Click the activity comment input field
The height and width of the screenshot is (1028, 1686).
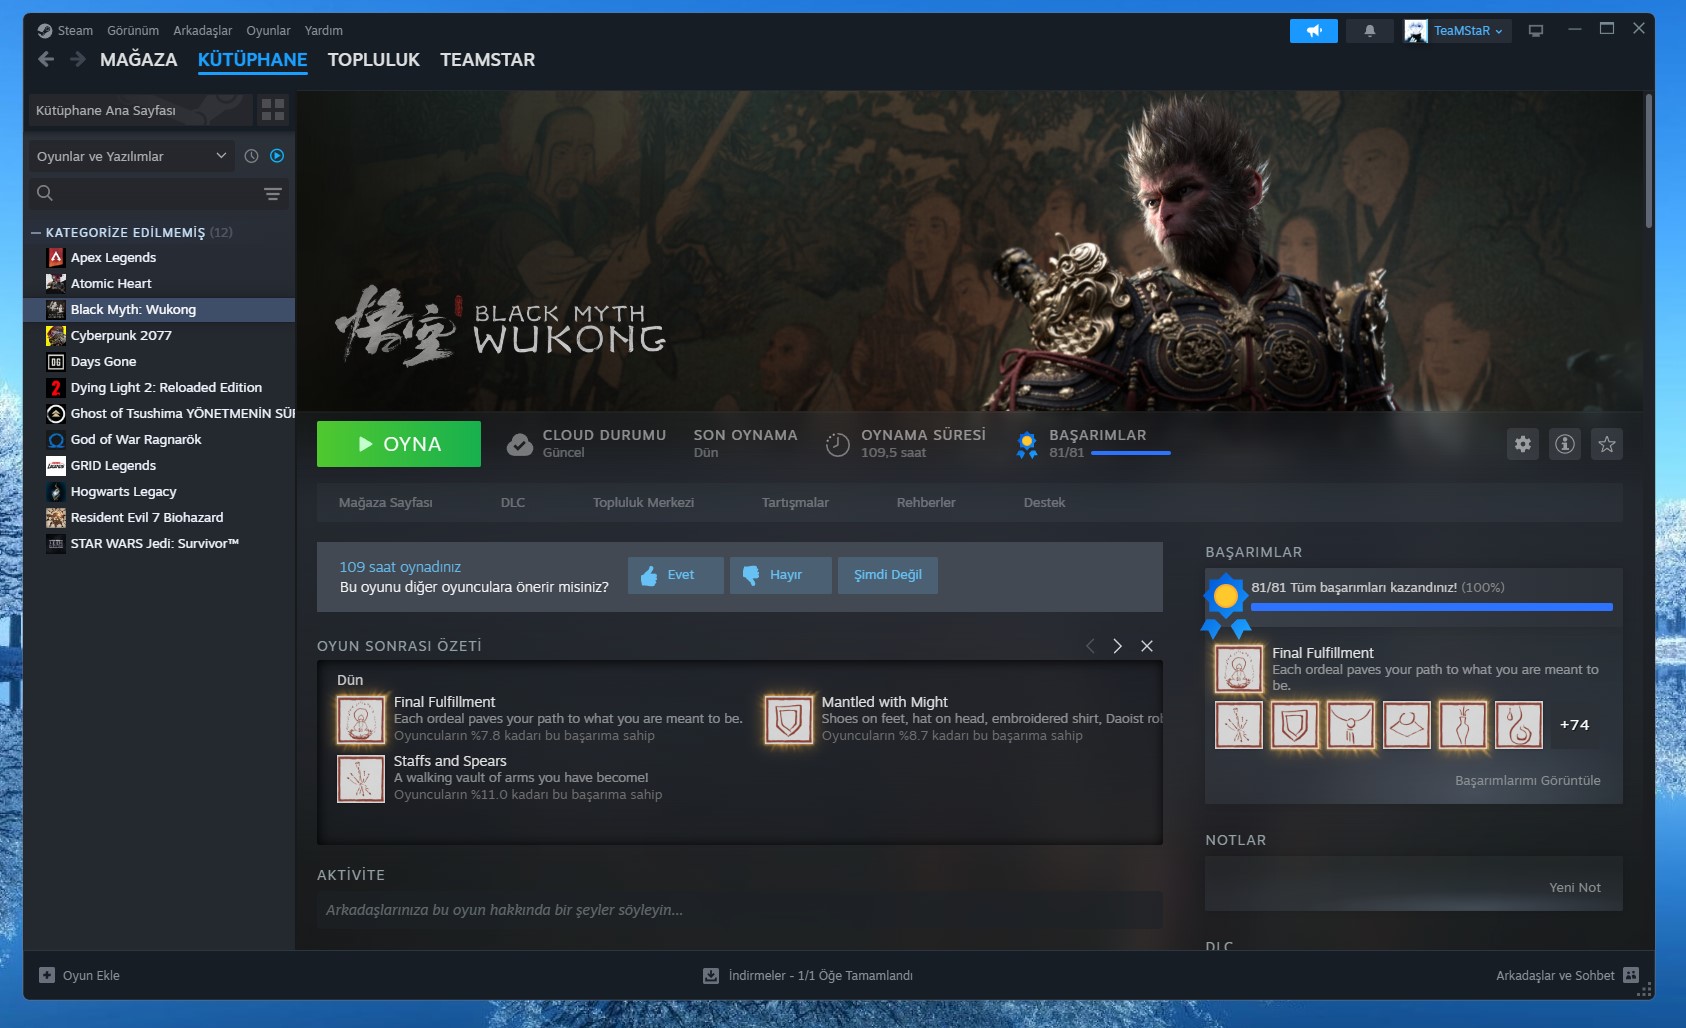tap(739, 910)
